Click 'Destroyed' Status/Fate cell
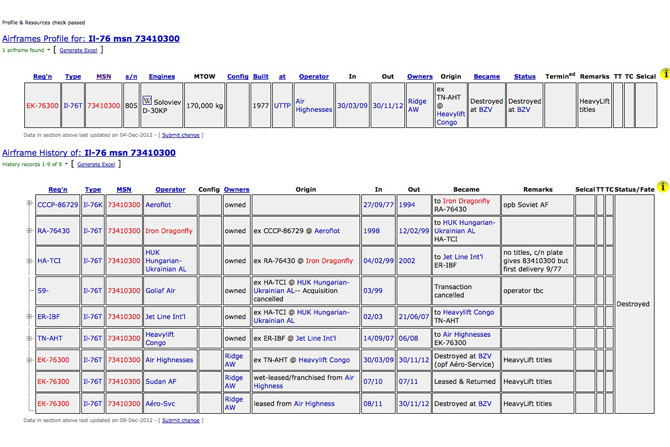 635,304
